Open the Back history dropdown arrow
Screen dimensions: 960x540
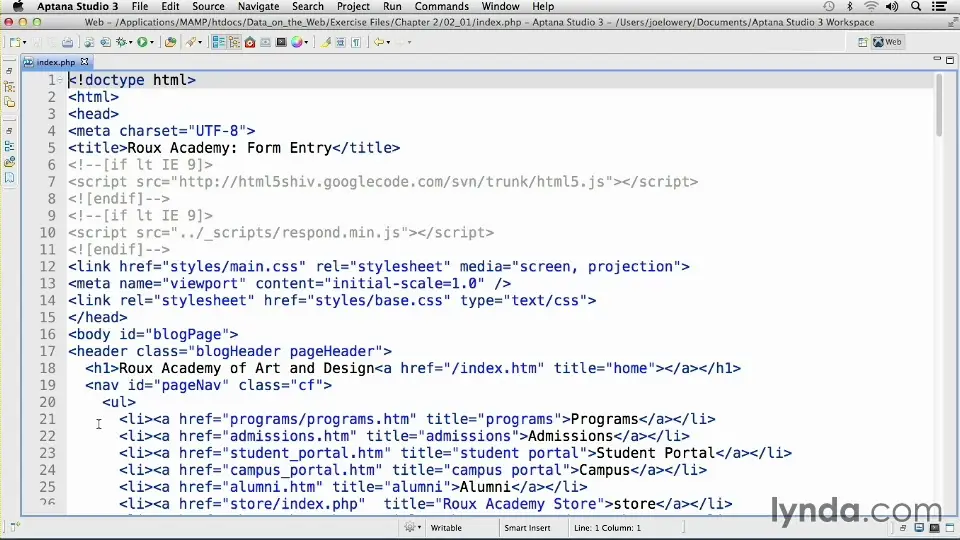pos(388,43)
